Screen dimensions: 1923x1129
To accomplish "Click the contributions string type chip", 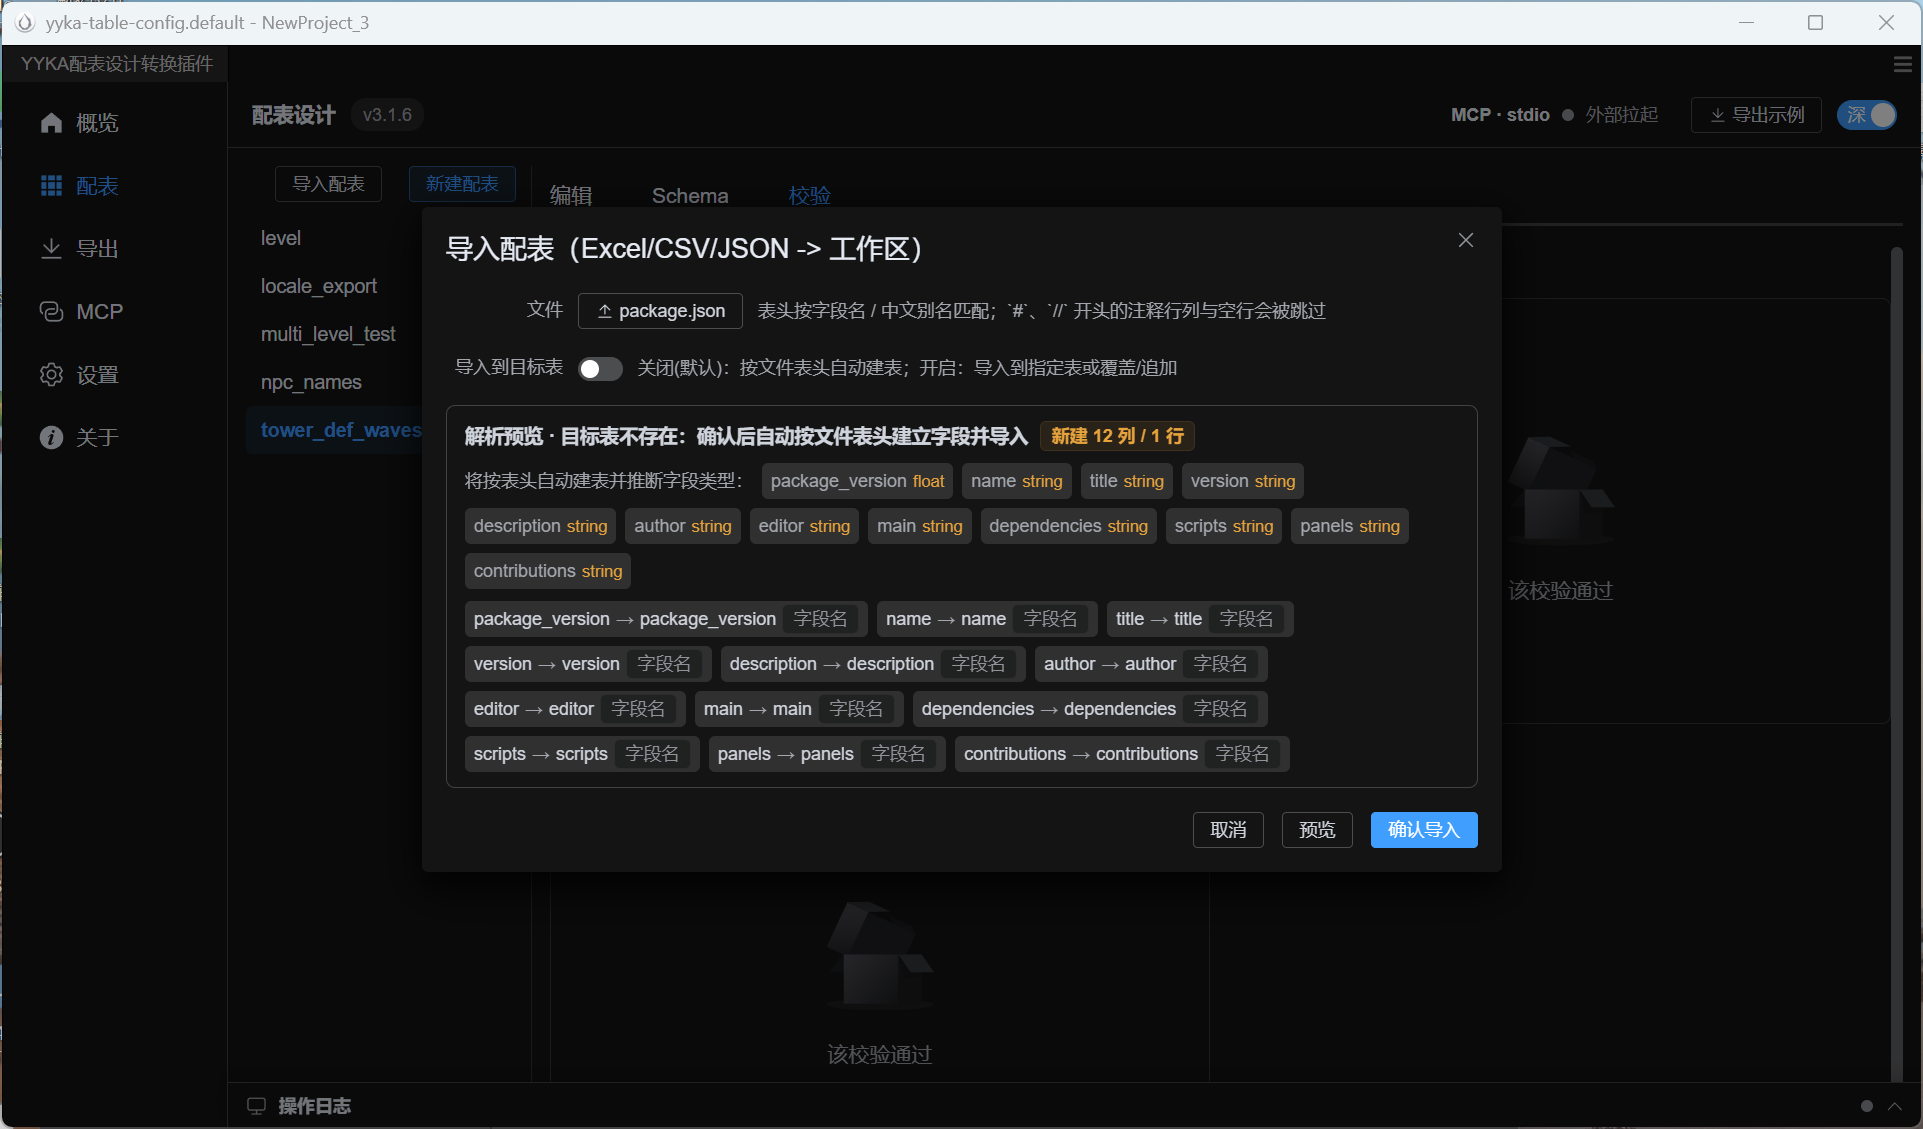I will 548,571.
